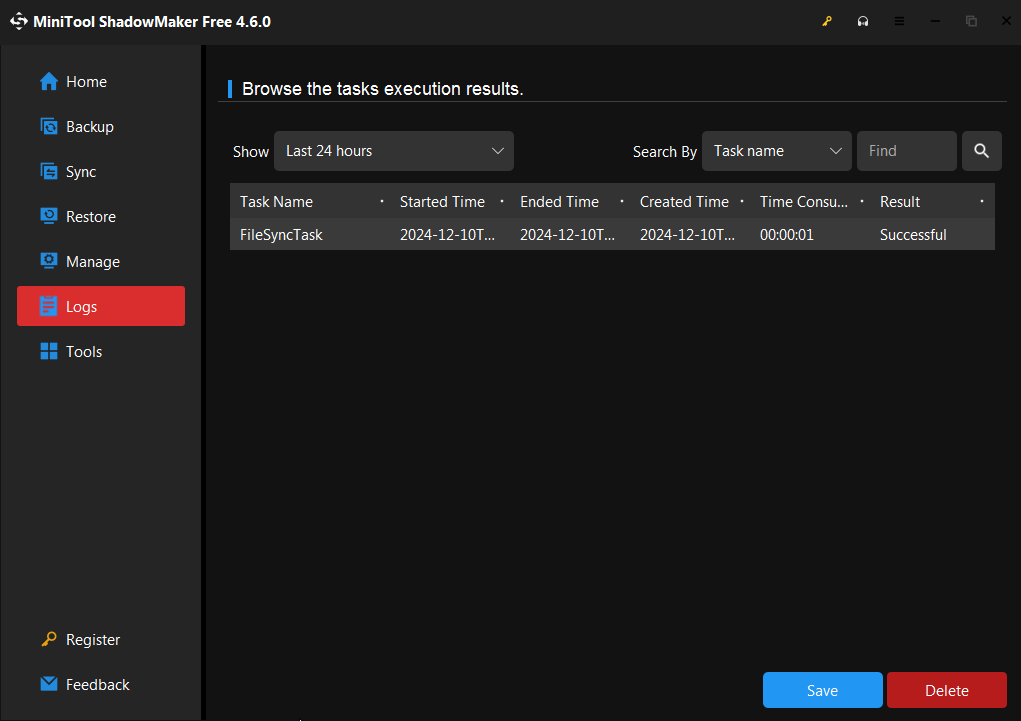Open the Tools label
This screenshot has height=721, width=1021.
point(84,352)
